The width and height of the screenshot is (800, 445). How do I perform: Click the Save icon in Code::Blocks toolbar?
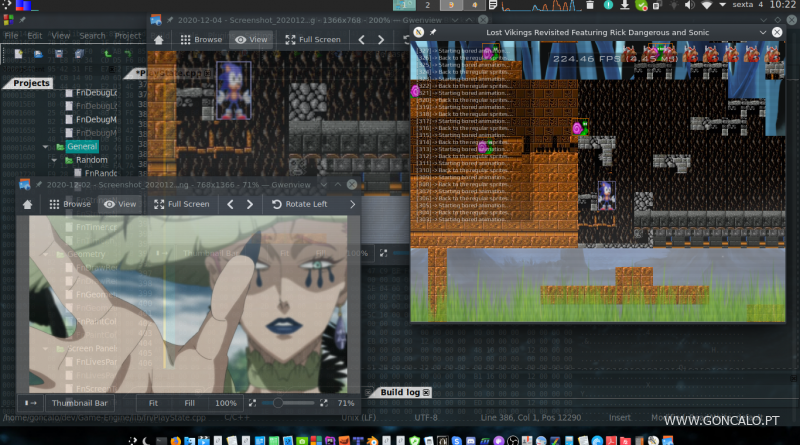click(59, 54)
